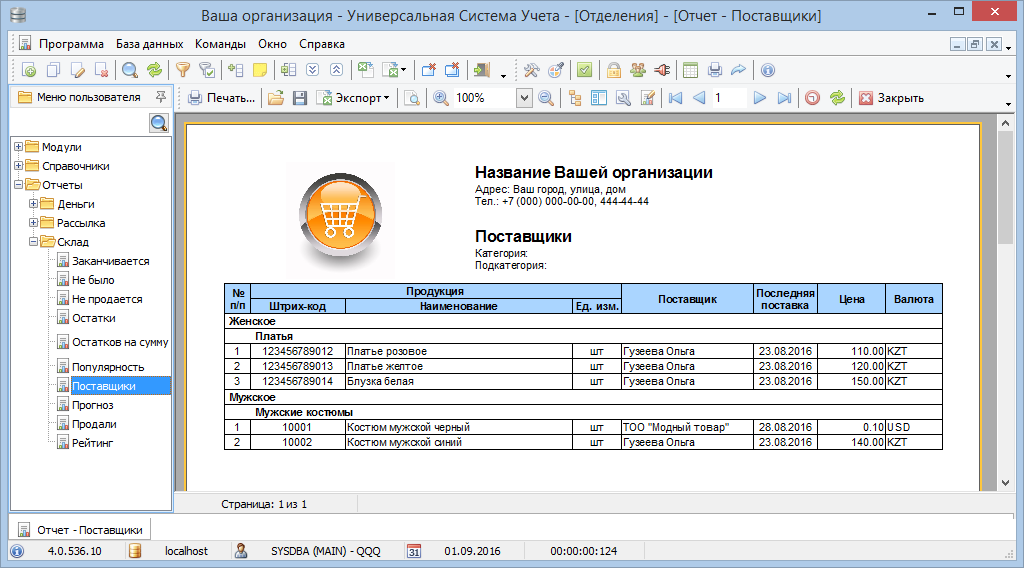This screenshot has height=568, width=1024.
Task: Click the padlock icon in the top toolbar
Action: (614, 70)
